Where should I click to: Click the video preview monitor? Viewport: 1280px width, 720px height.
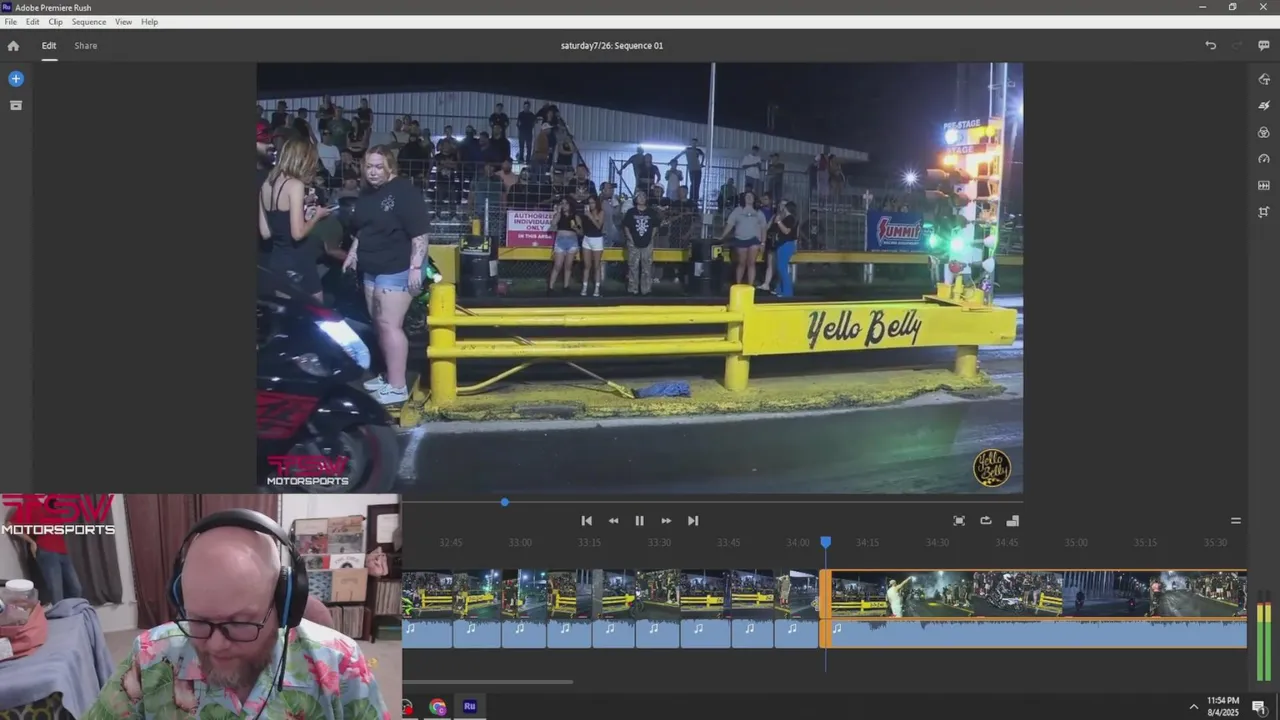640,278
